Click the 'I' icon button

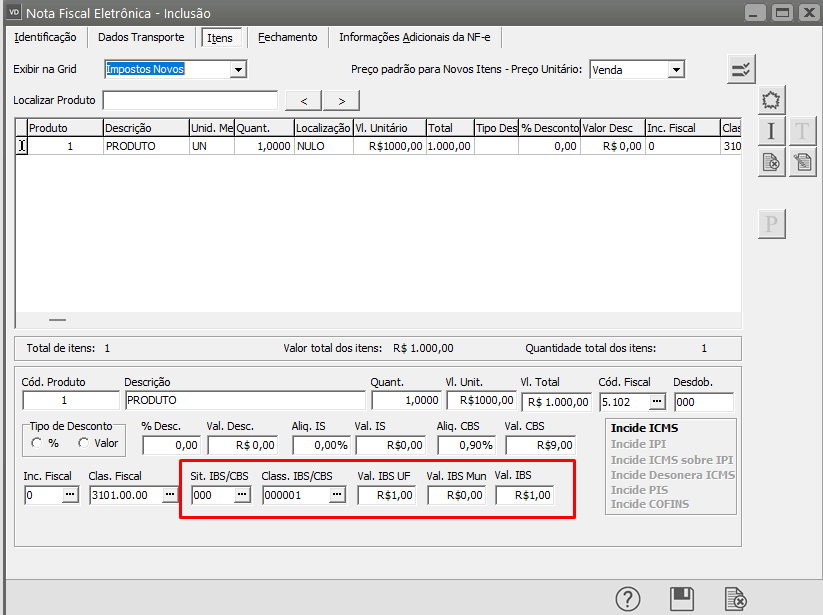click(771, 131)
